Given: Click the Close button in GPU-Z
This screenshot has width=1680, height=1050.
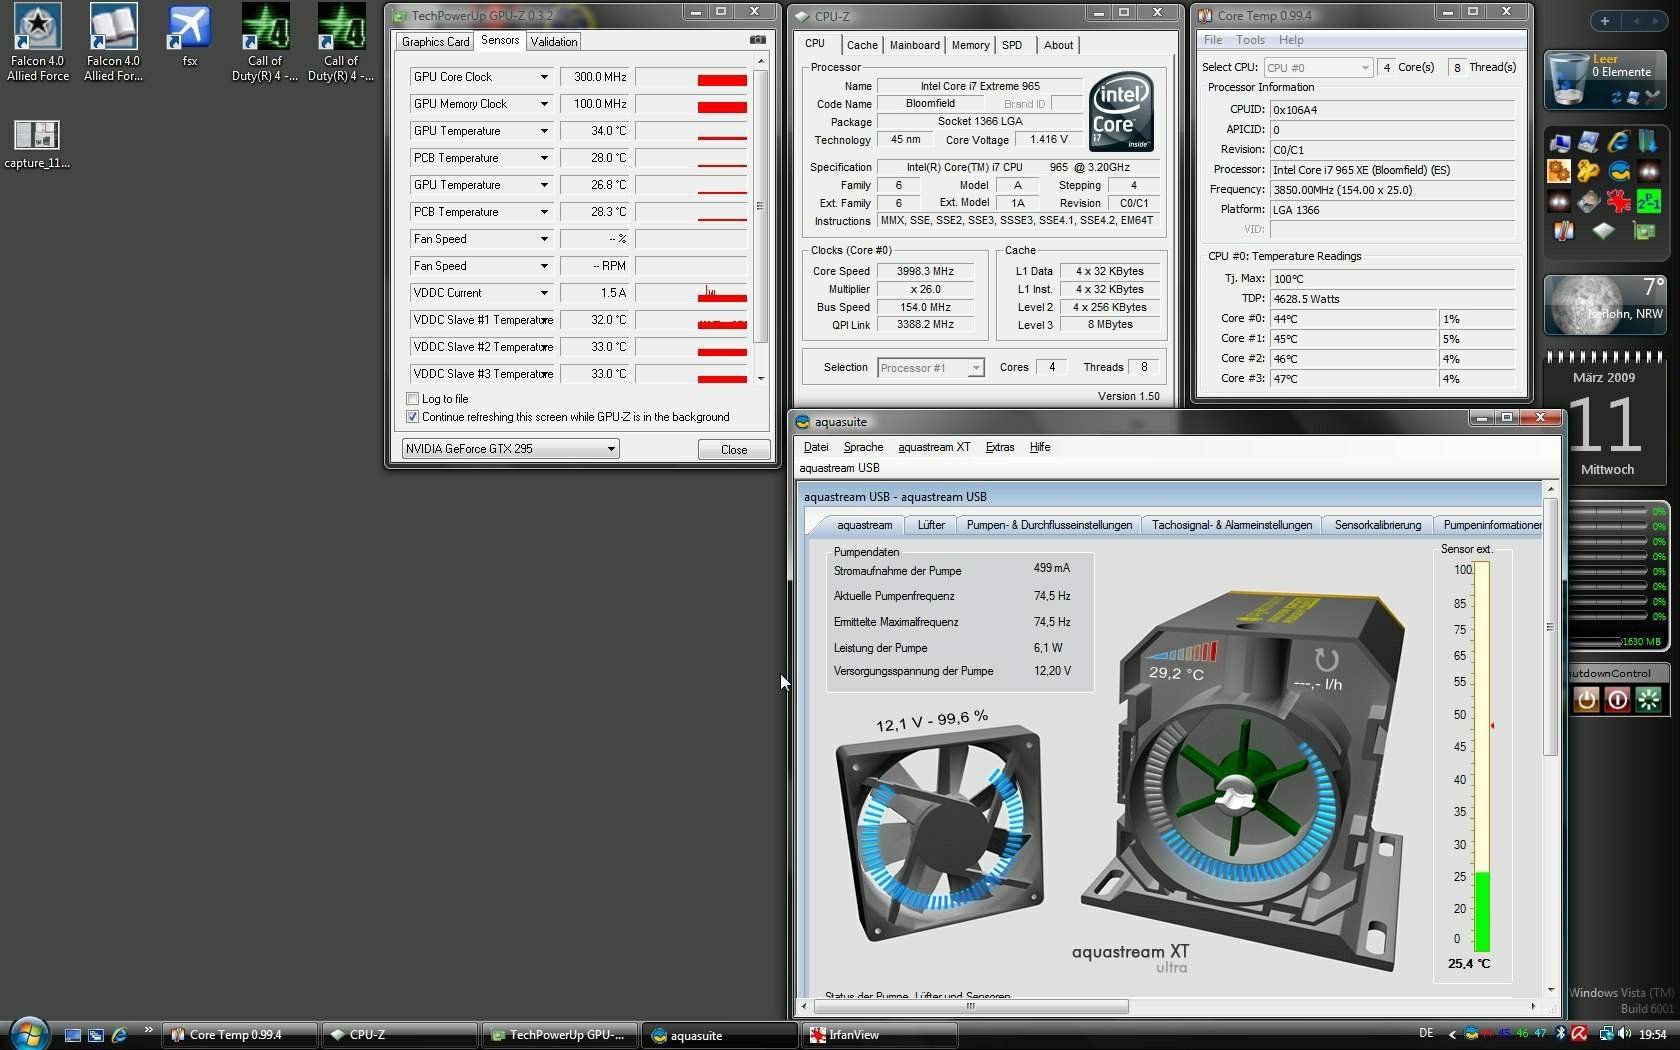Looking at the screenshot, I should pos(734,450).
